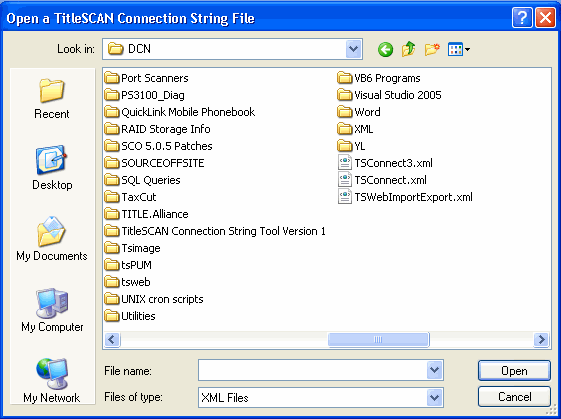561x419 pixels.
Task: Expand the Files of type dropdown
Action: (434, 398)
